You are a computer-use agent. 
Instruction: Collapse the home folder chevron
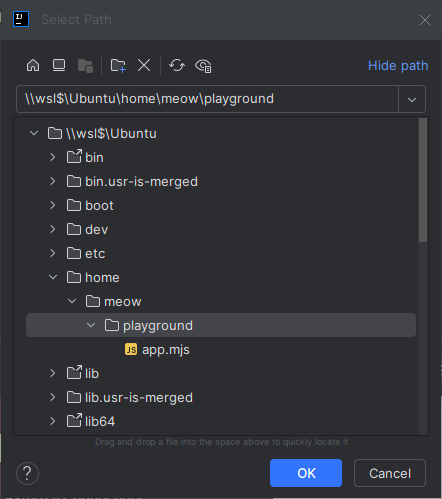click(x=53, y=277)
